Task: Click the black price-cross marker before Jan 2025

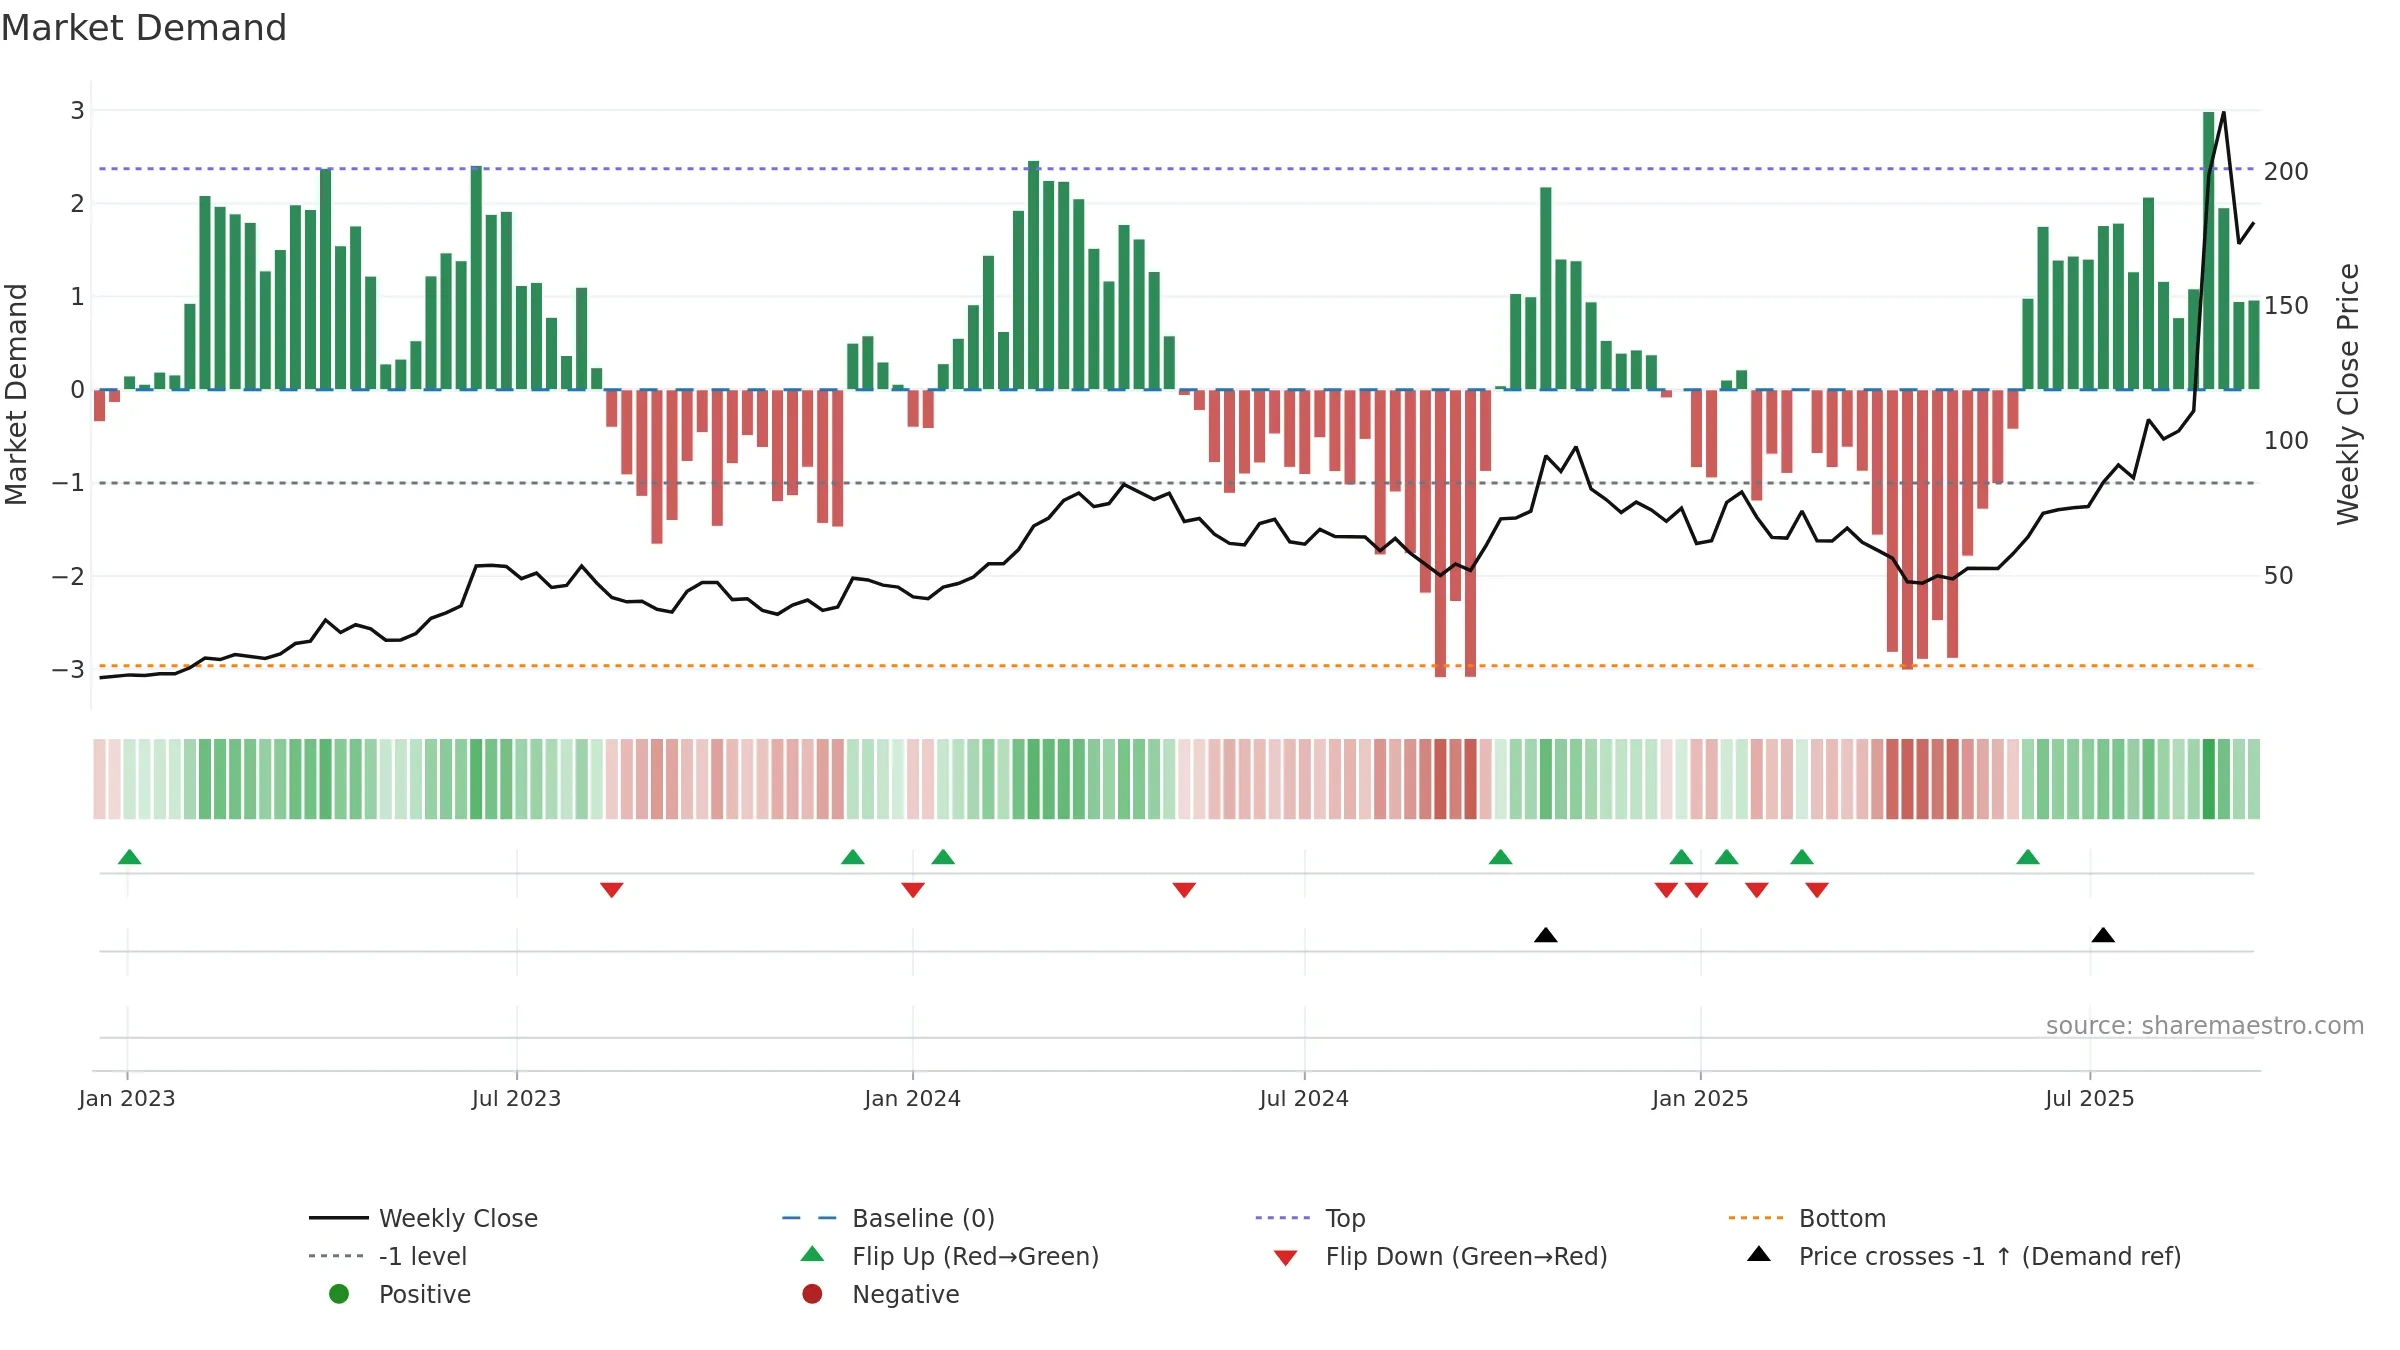Action: 1546,935
